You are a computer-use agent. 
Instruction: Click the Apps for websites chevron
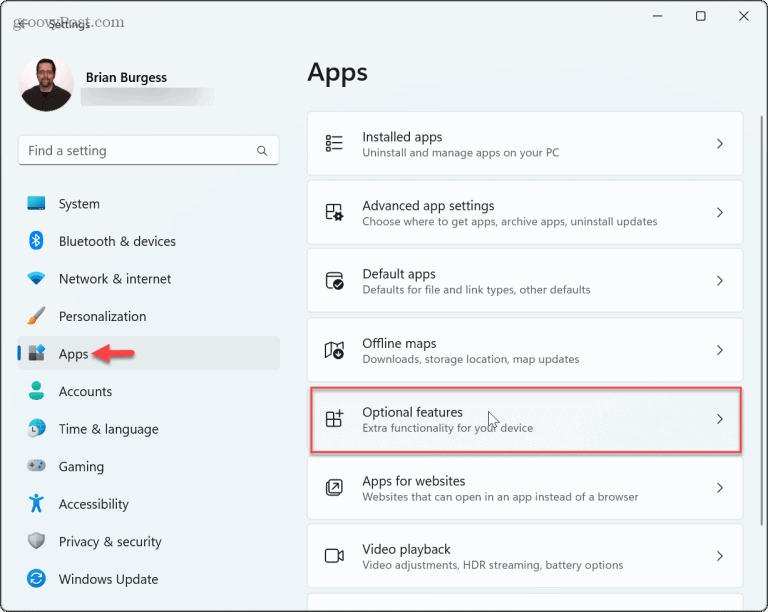pyautogui.click(x=720, y=488)
